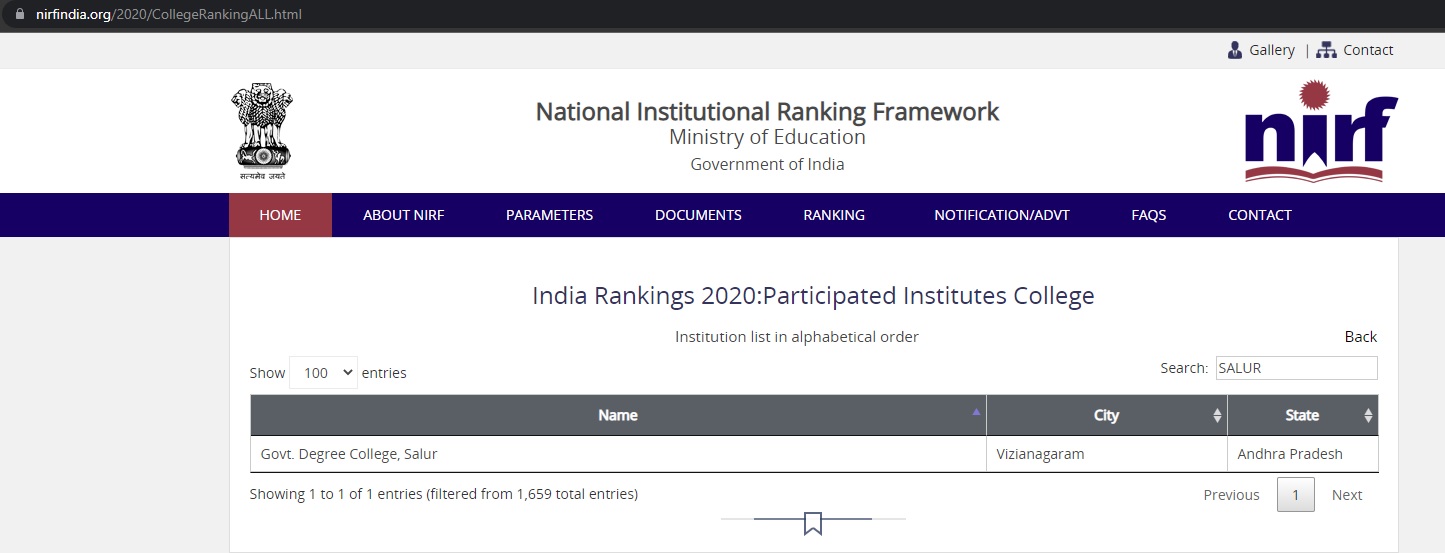1445x553 pixels.
Task: Sort by State column arrows
Action: point(1368,416)
